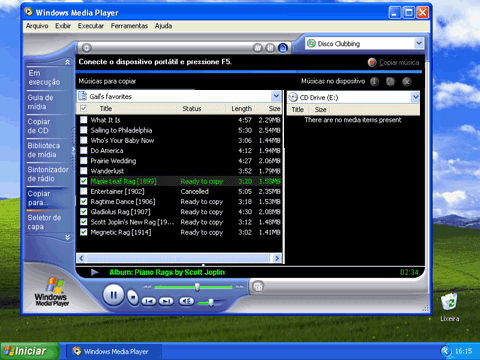Click the small play indicator icon in status bar
The height and width of the screenshot is (360, 480).
click(x=95, y=272)
